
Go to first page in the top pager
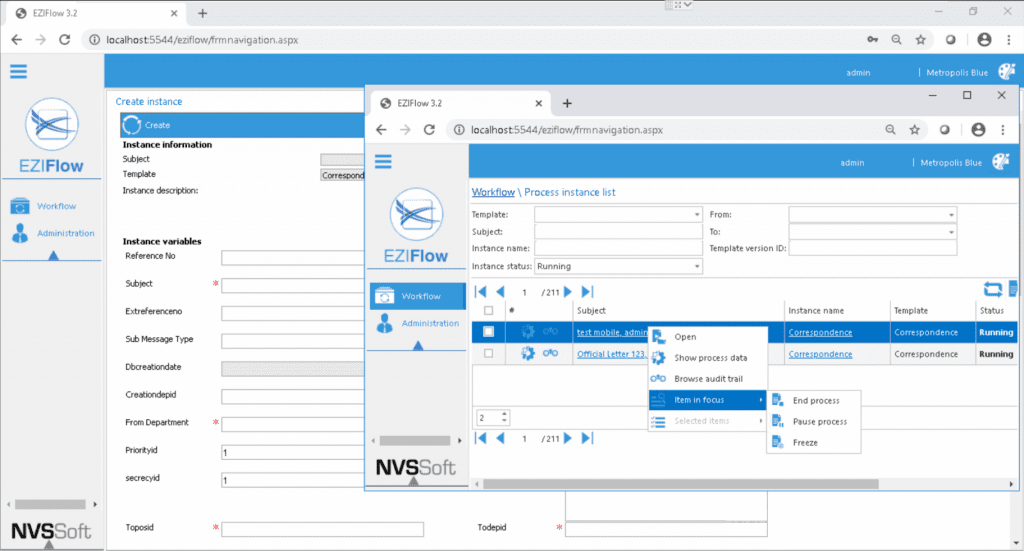[481, 292]
